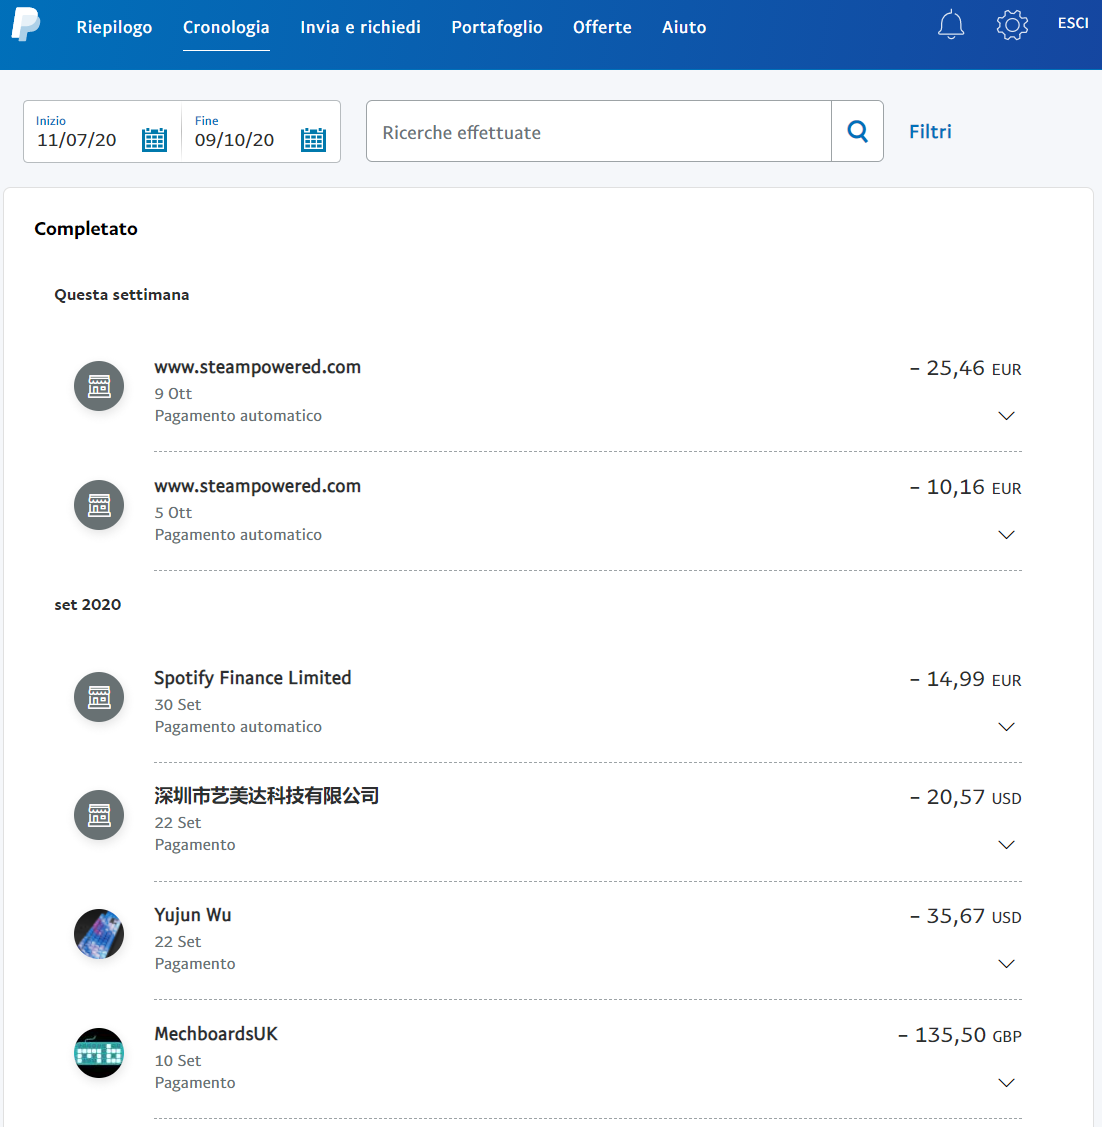This screenshot has height=1127, width=1102.
Task: Go to the Riepilogo tab
Action: pyautogui.click(x=114, y=27)
